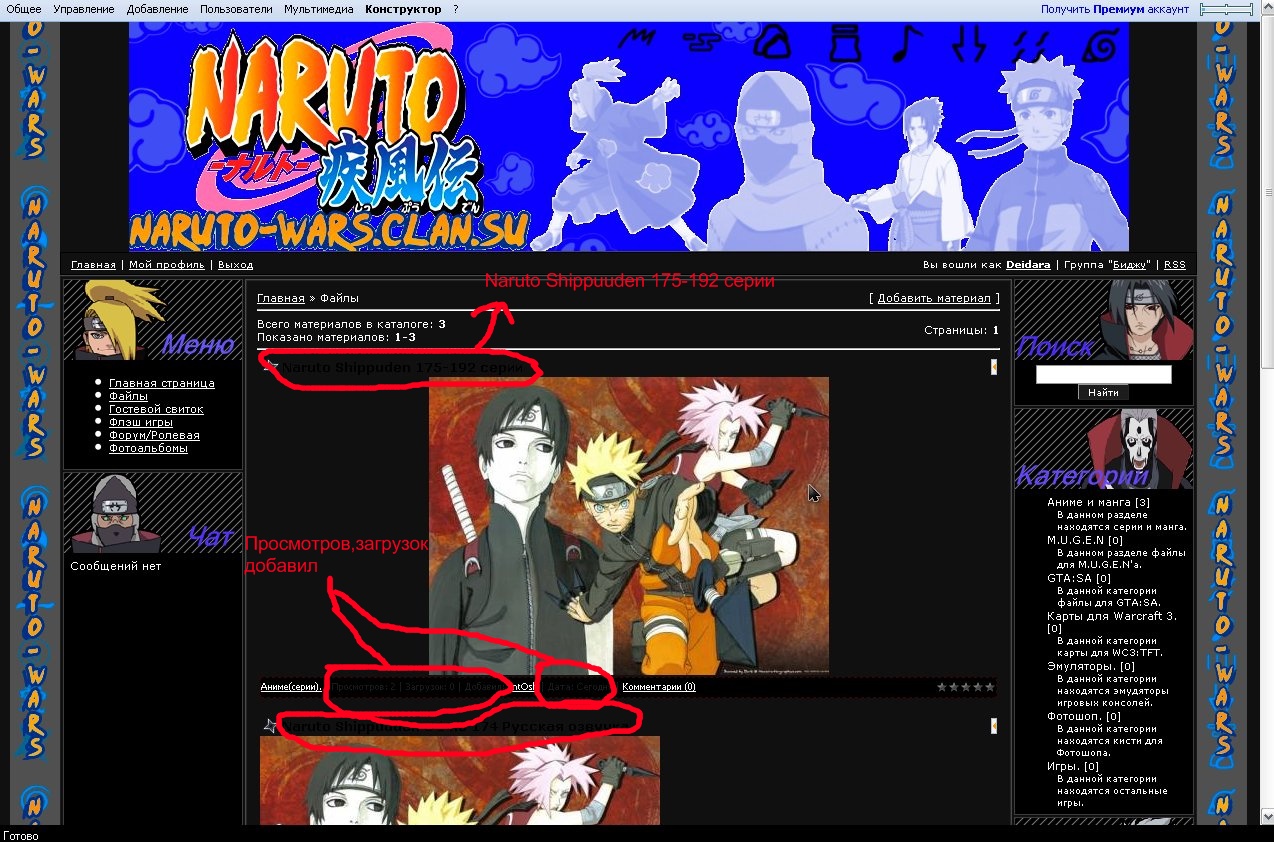Click the search input field
This screenshot has width=1274, height=842.
(x=1103, y=374)
